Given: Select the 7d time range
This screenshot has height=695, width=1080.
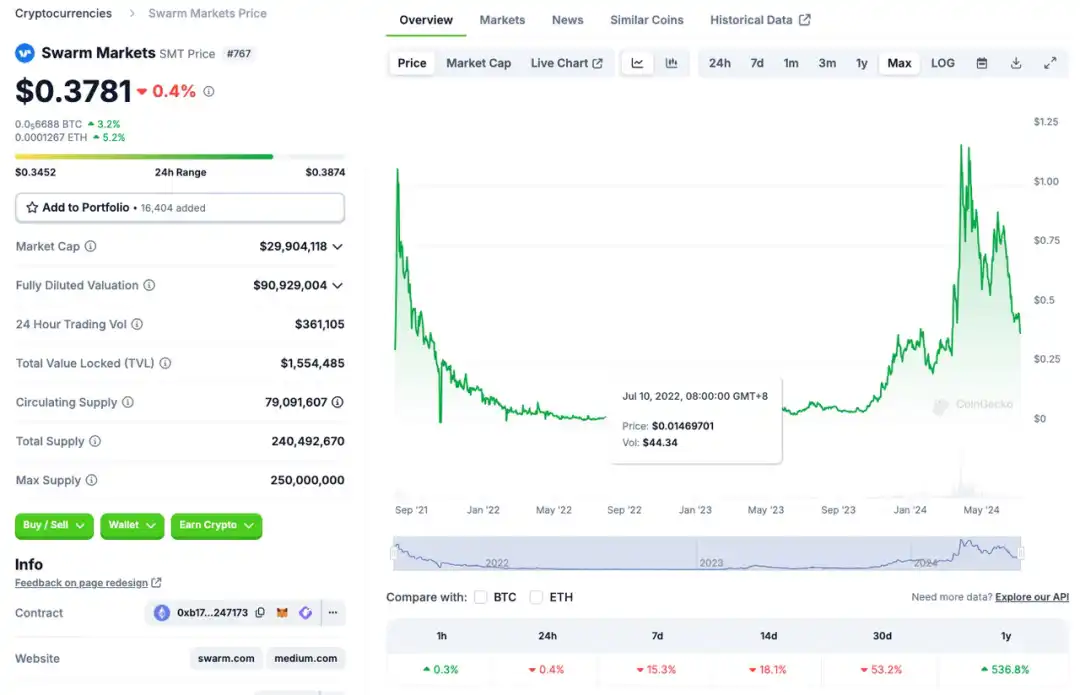Looking at the screenshot, I should (757, 63).
